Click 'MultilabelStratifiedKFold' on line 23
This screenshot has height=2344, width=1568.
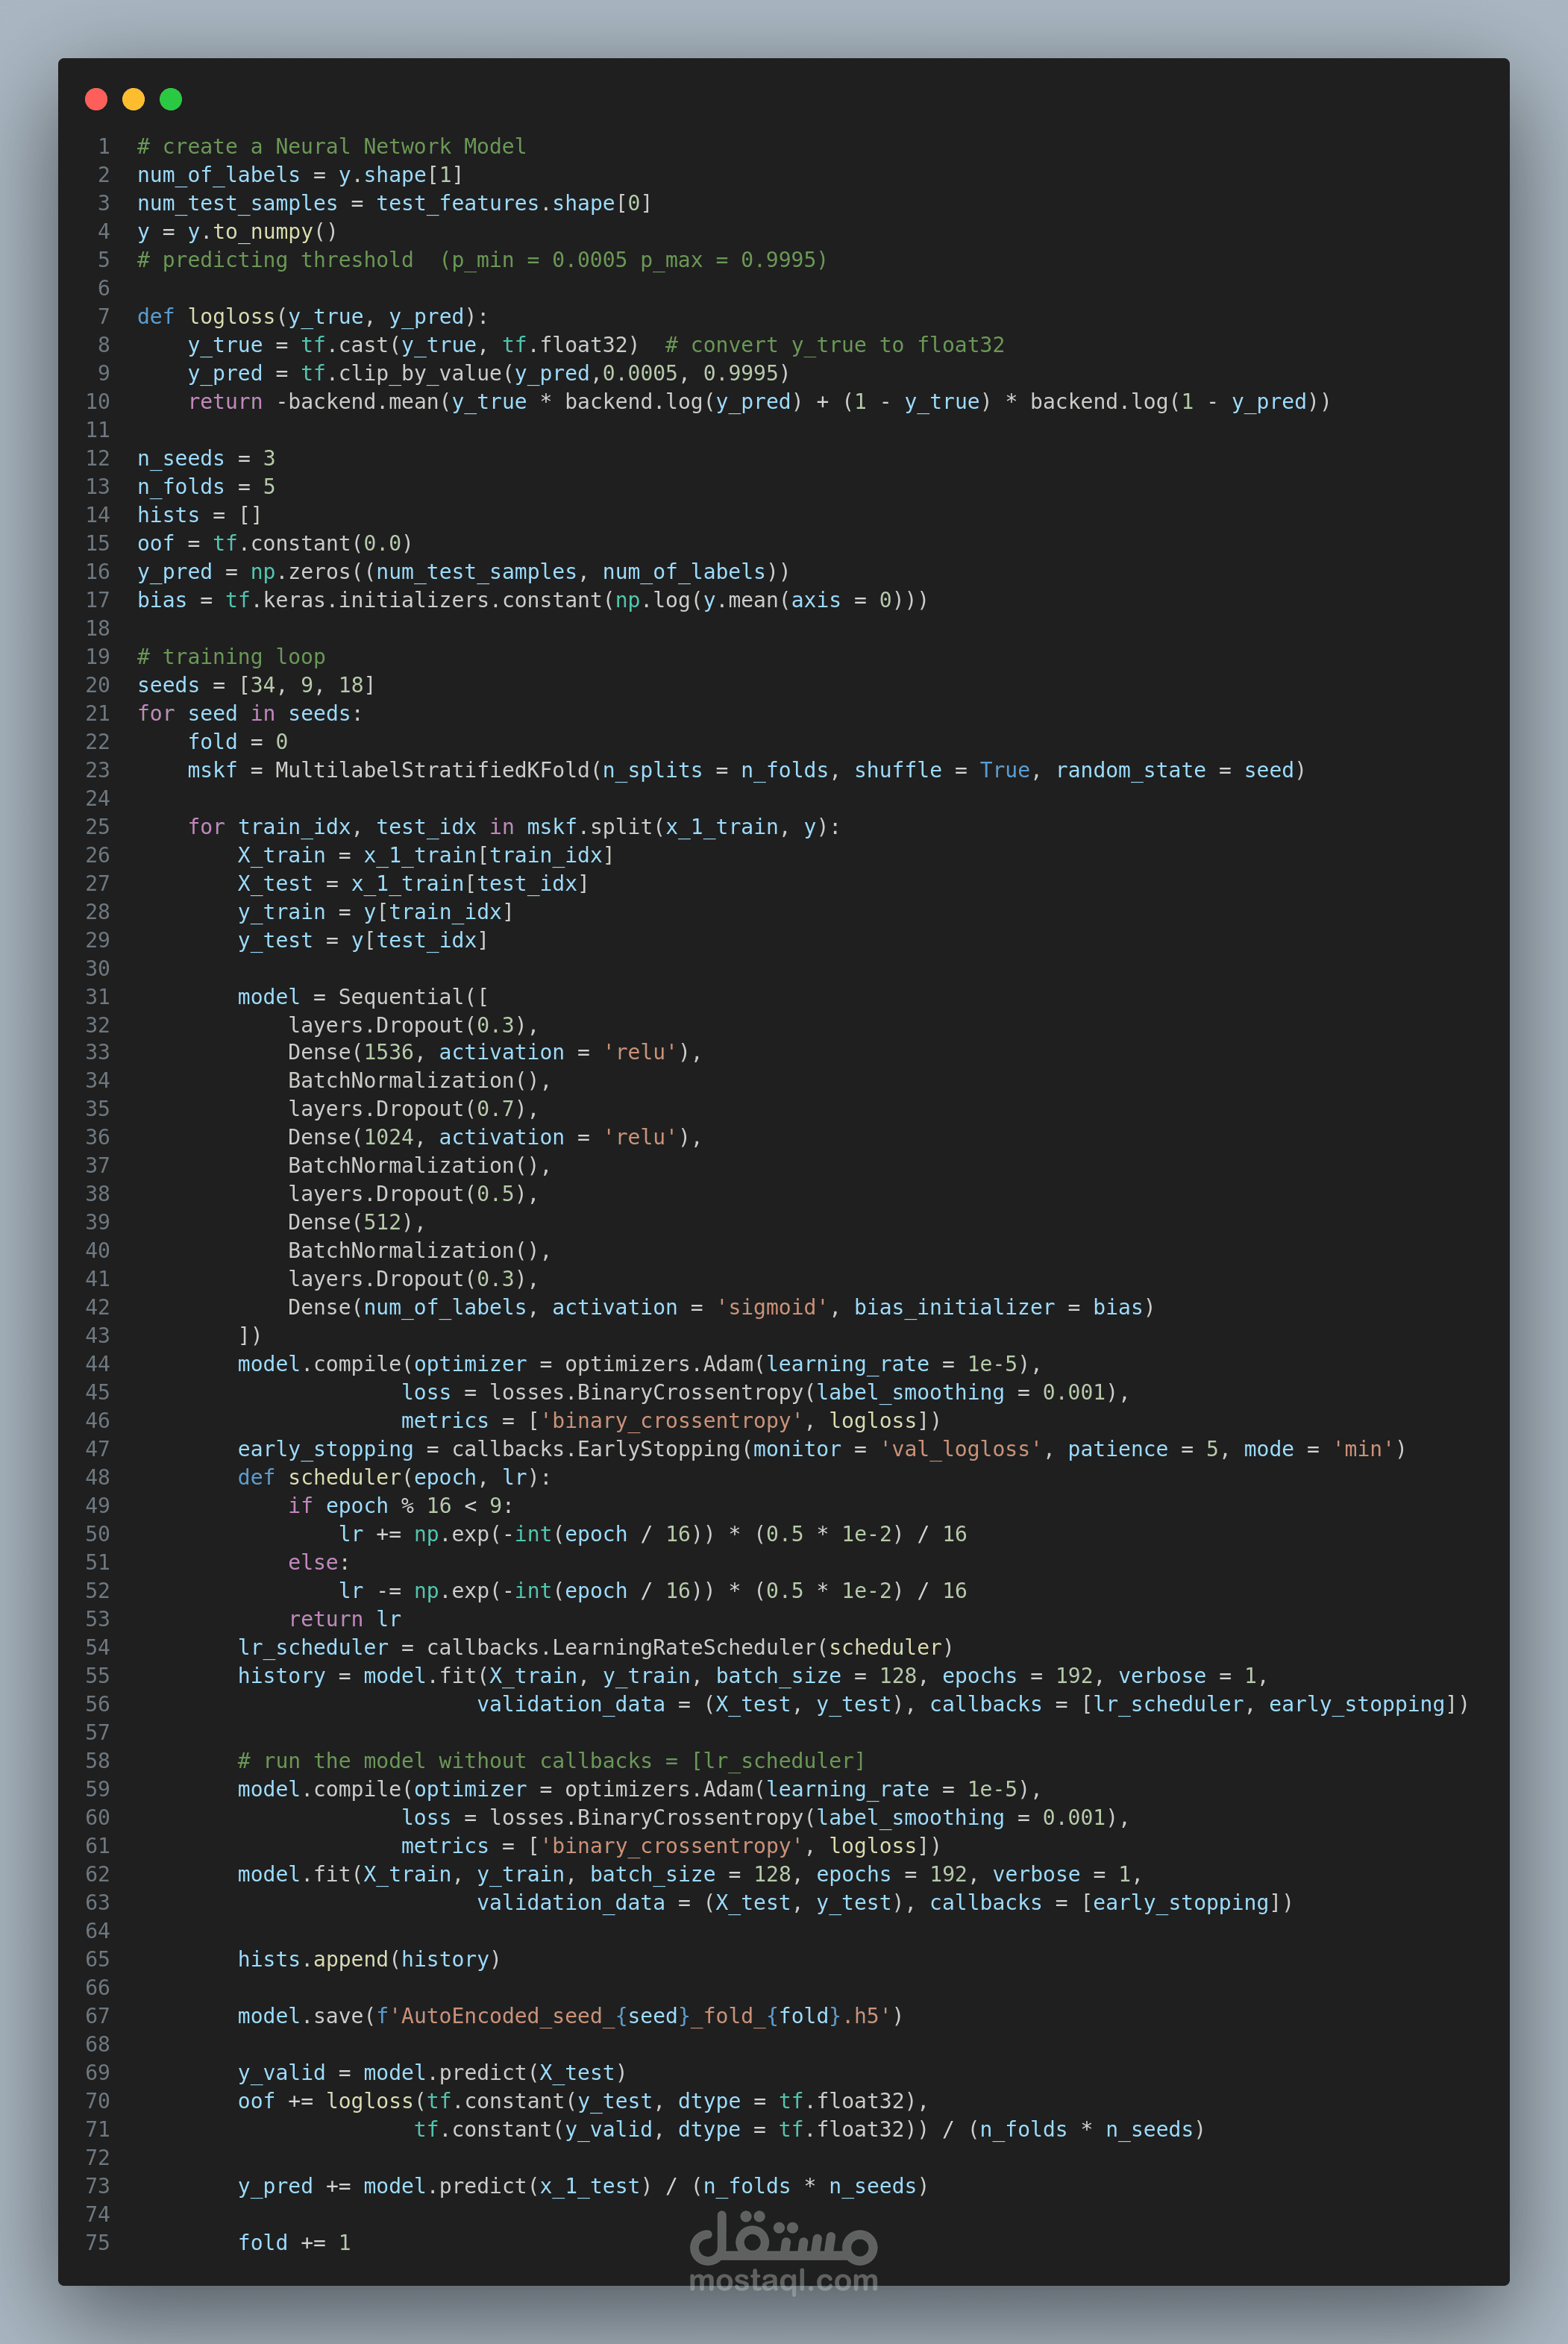(x=432, y=770)
